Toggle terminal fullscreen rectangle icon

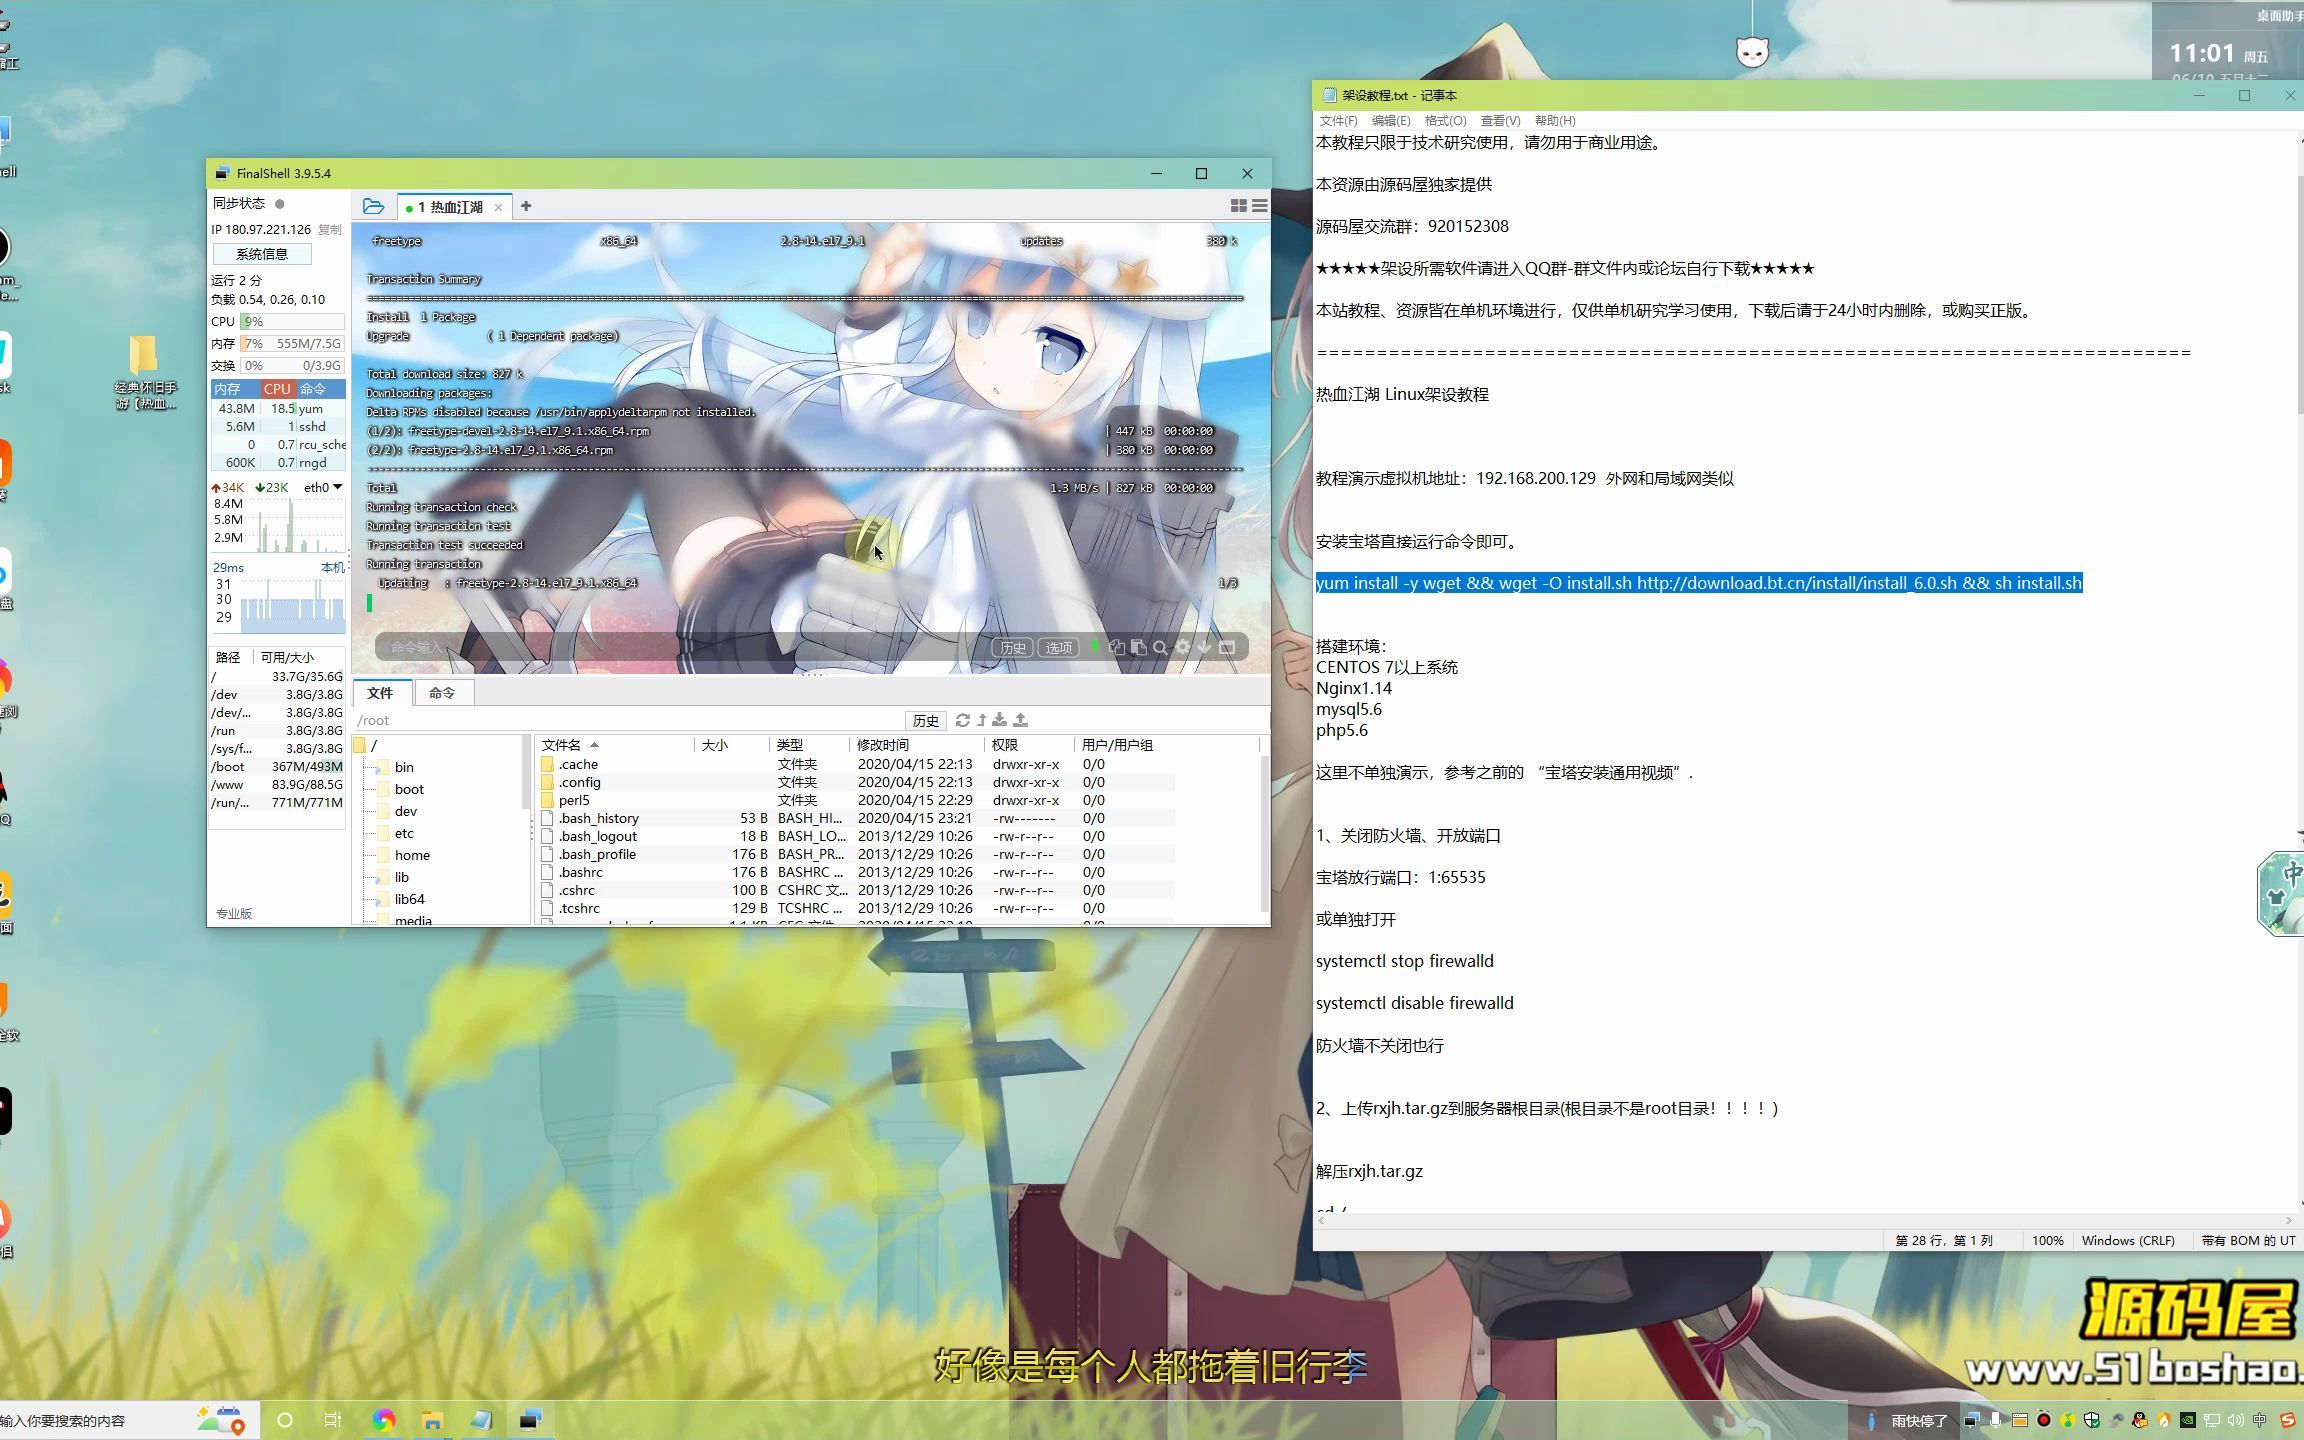coord(1227,647)
